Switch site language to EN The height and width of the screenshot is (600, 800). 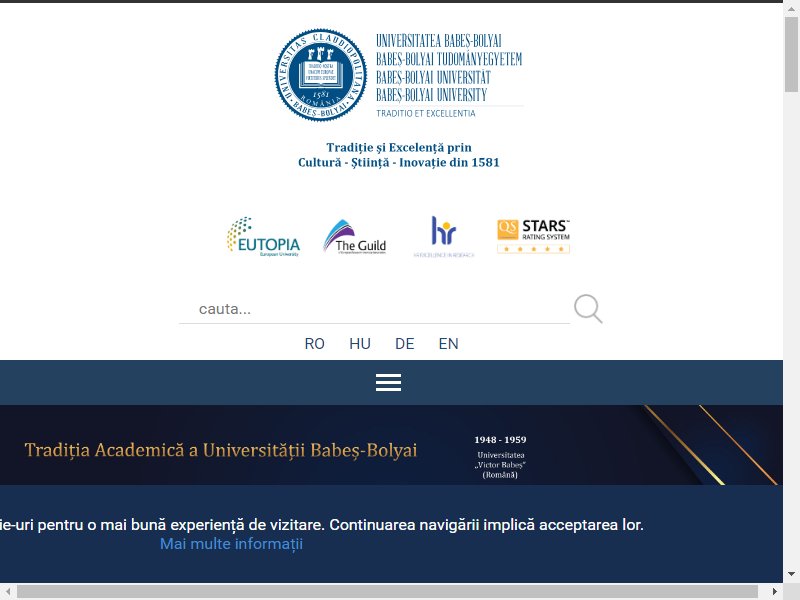point(448,344)
